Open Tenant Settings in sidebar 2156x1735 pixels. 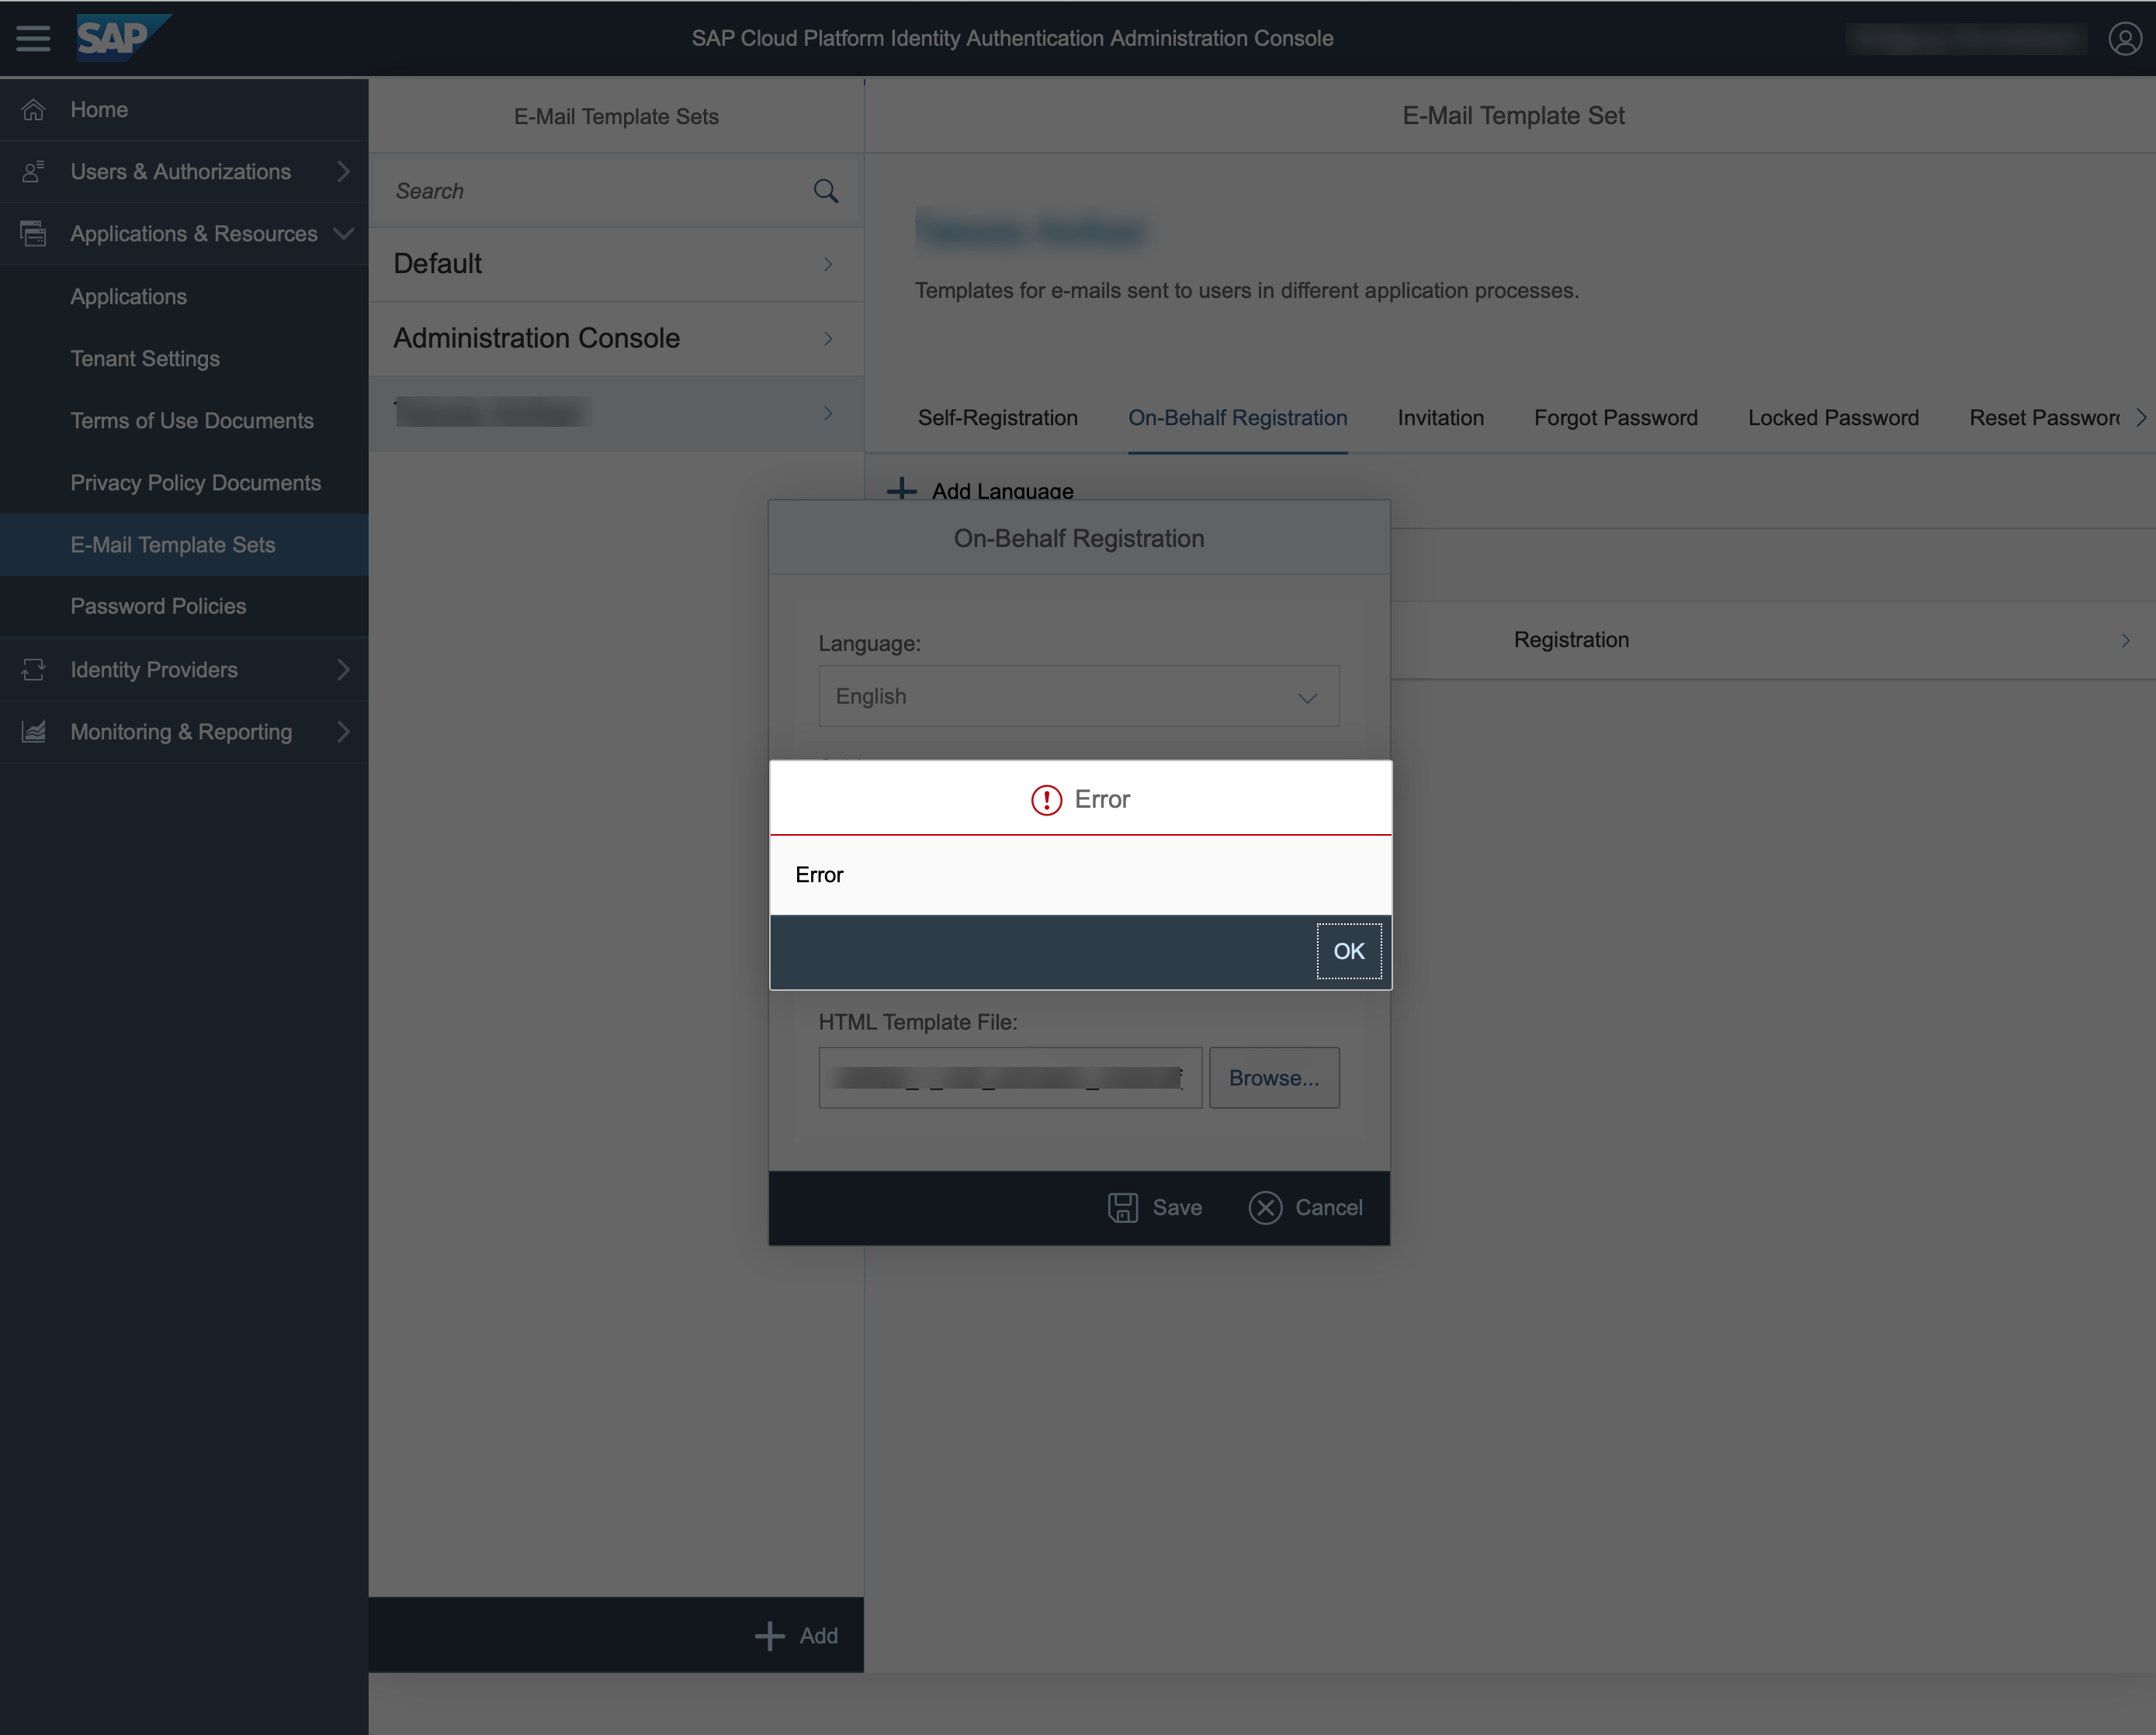pos(184,359)
